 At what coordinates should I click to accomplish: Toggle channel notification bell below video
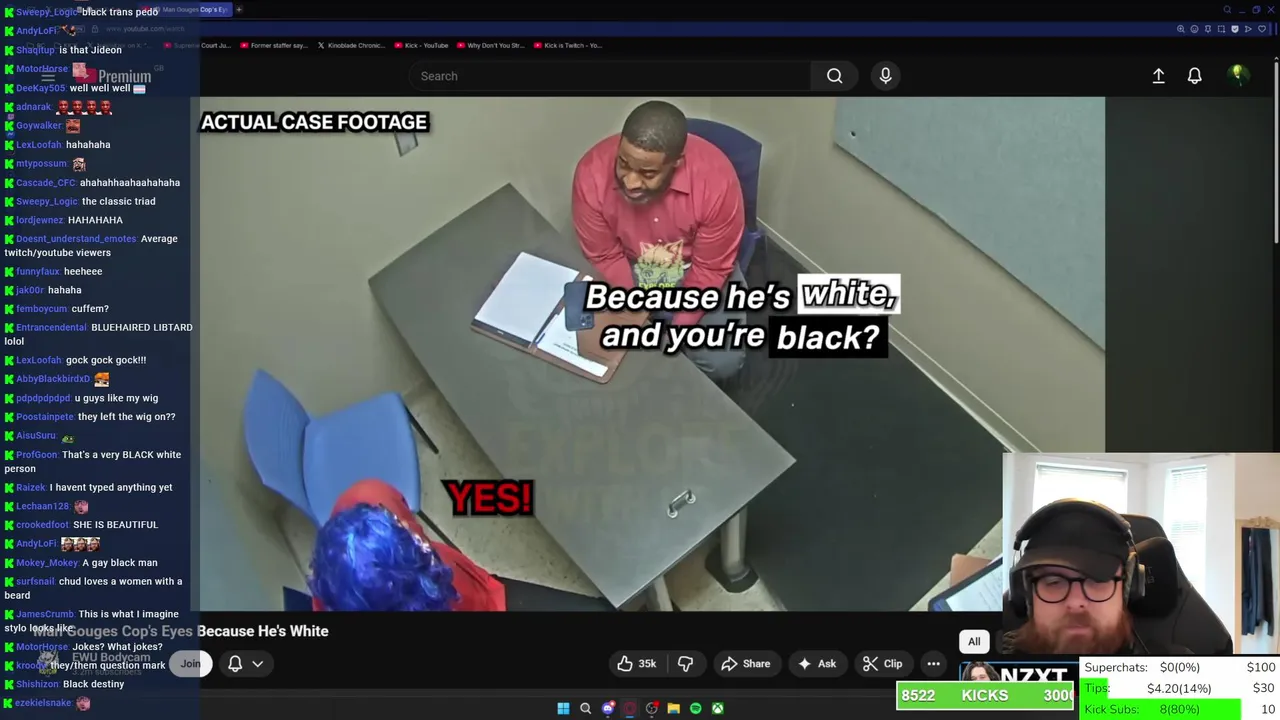[235, 664]
